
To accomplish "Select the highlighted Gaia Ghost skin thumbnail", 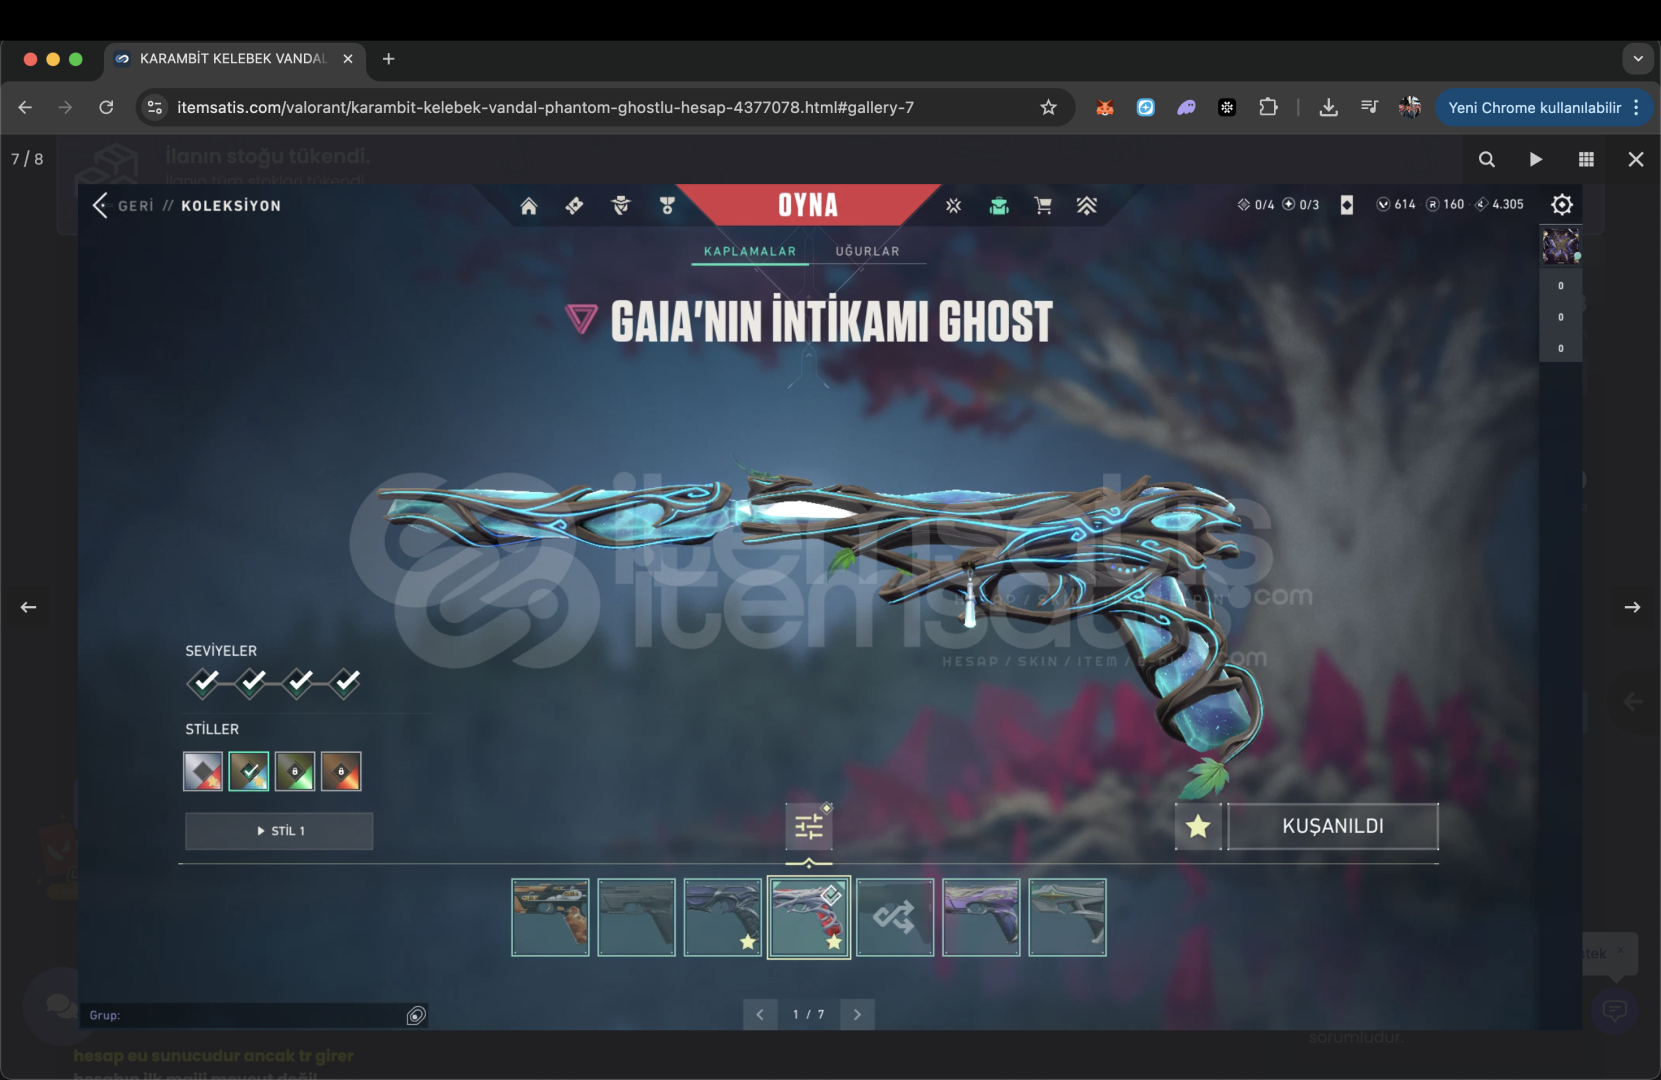I will [x=809, y=918].
